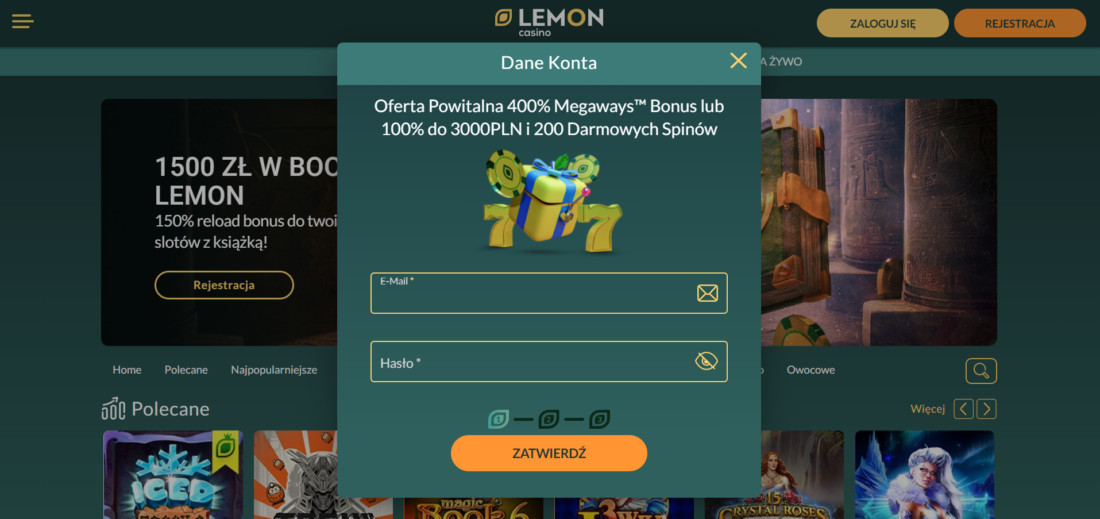The width and height of the screenshot is (1100, 519).
Task: Switch to the Najpopularniejsze category tab
Action: coord(274,370)
